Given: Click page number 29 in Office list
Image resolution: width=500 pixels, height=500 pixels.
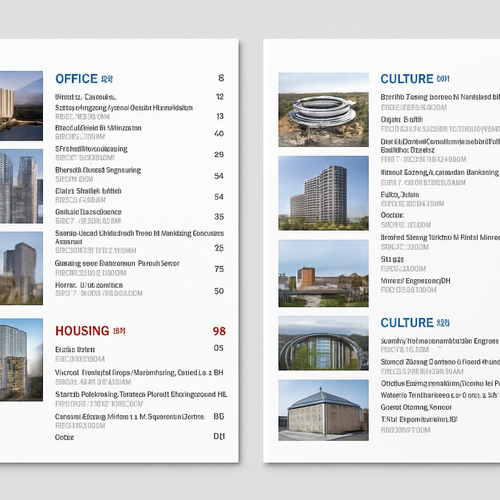Looking at the screenshot, I should 219,154.
